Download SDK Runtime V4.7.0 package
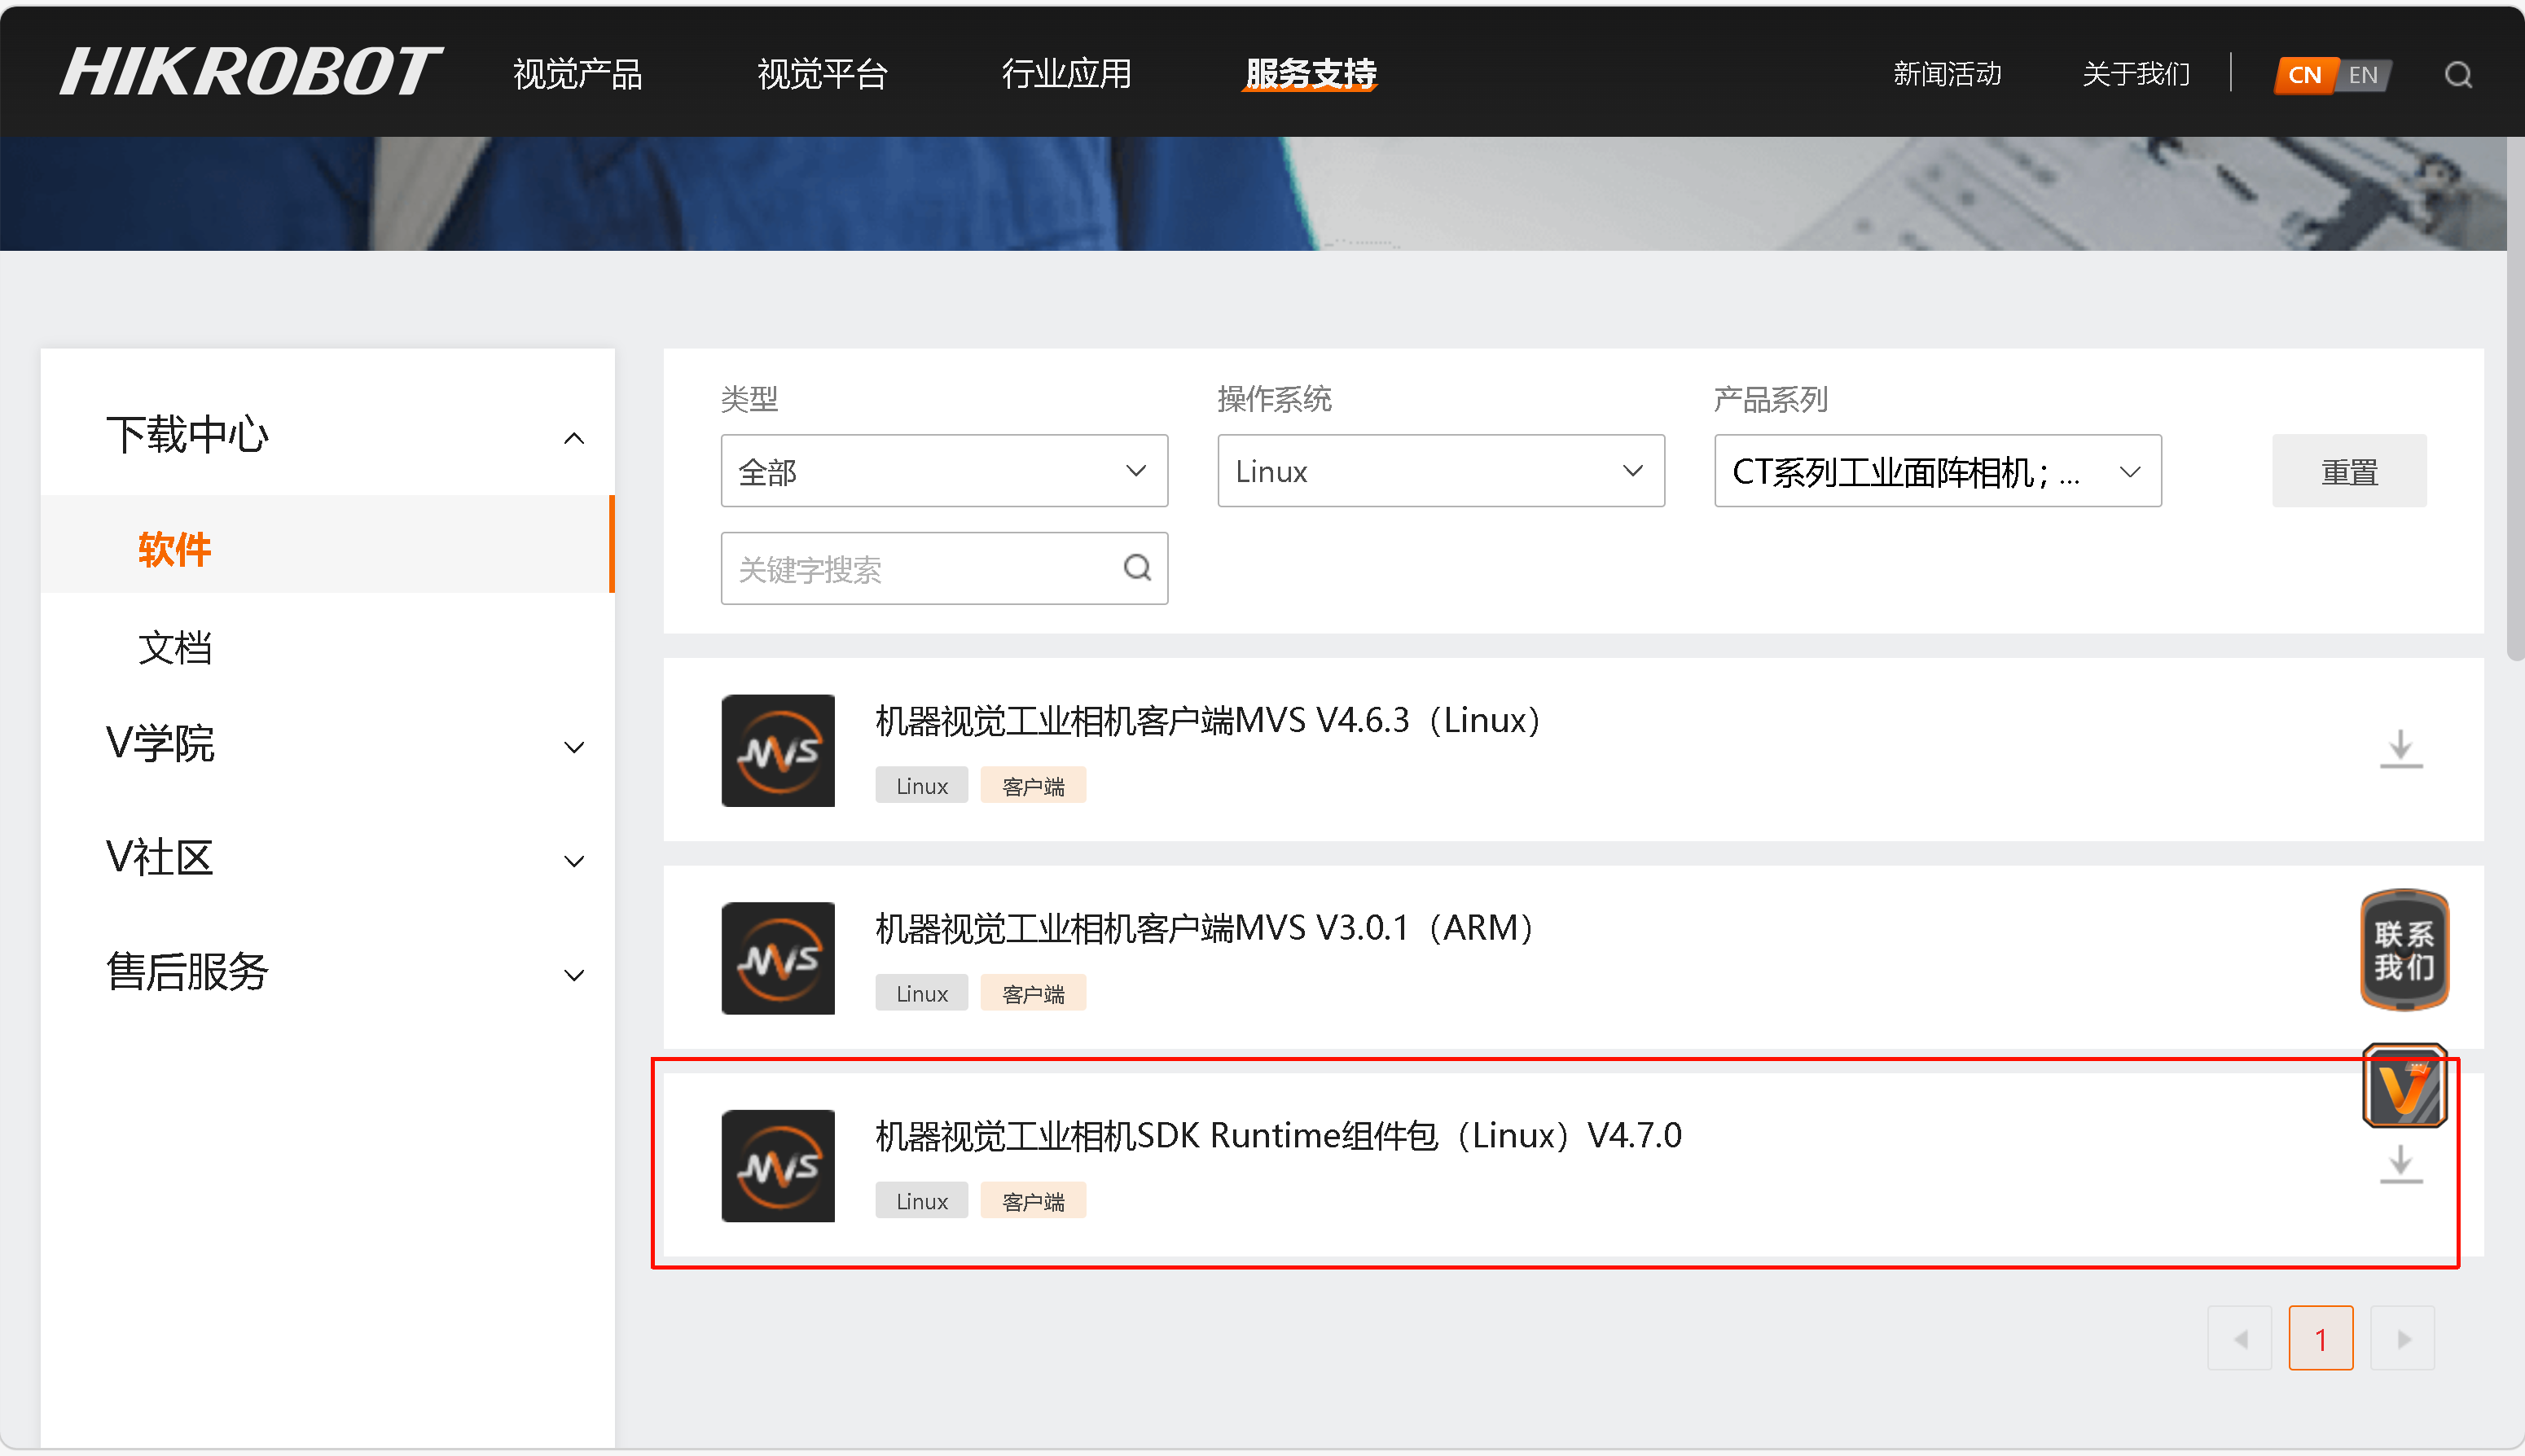 click(2400, 1164)
